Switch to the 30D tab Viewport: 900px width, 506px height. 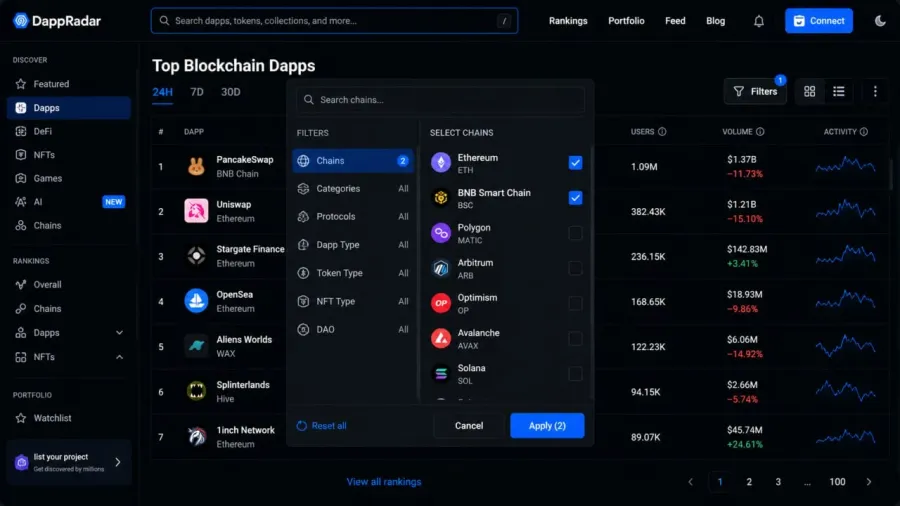tap(231, 92)
